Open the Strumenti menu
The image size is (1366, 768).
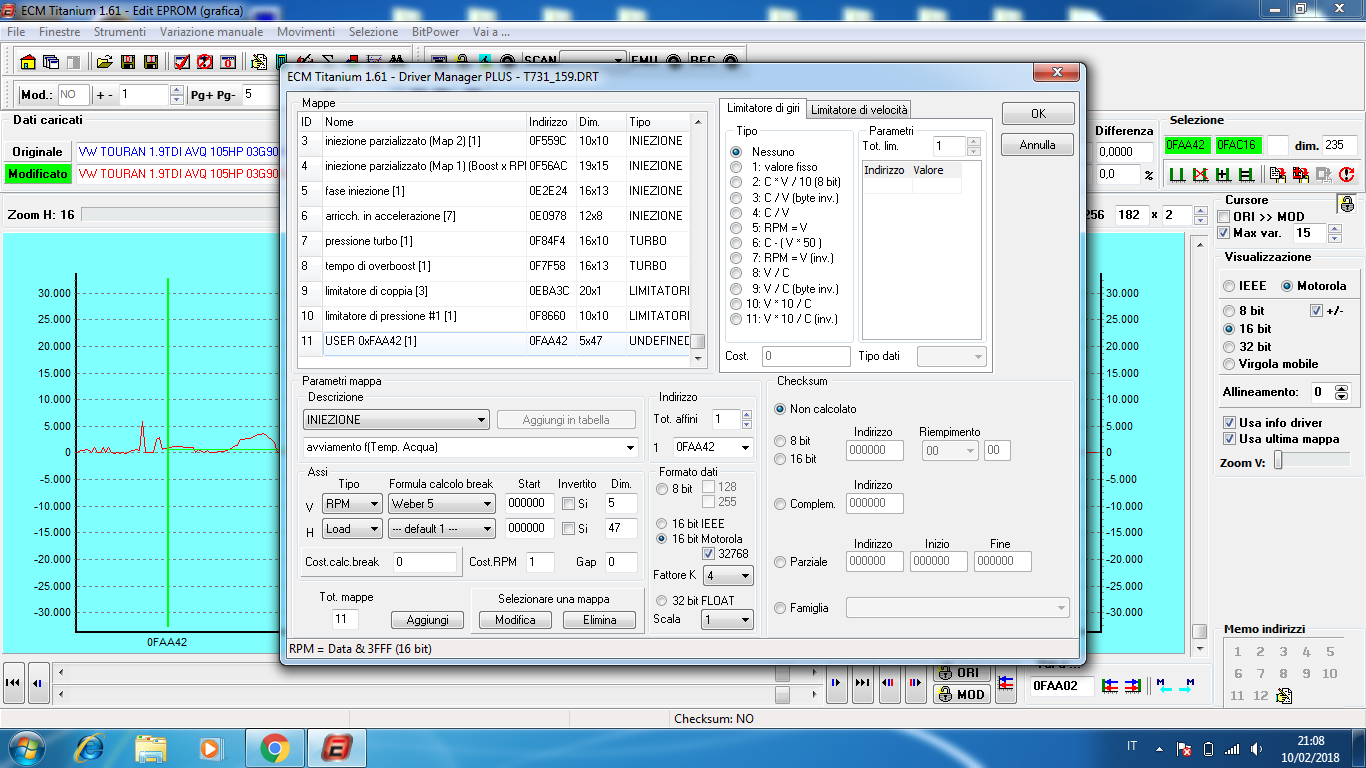point(120,32)
